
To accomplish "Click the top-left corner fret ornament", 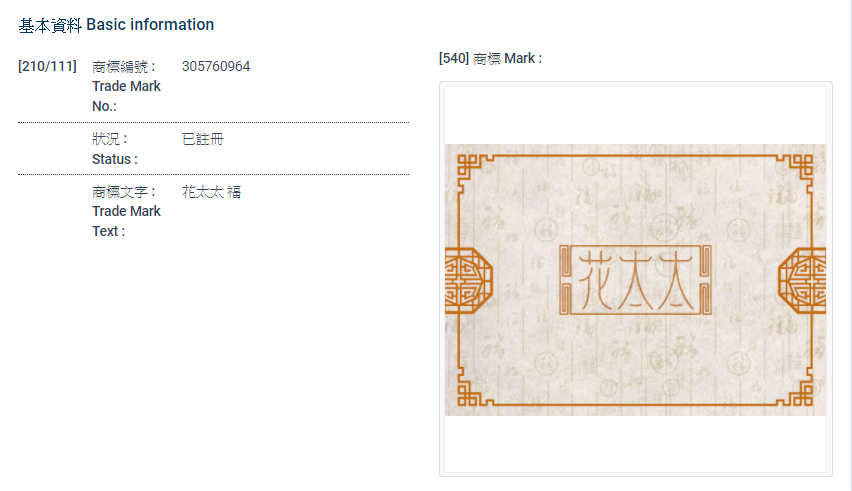I will [465, 166].
